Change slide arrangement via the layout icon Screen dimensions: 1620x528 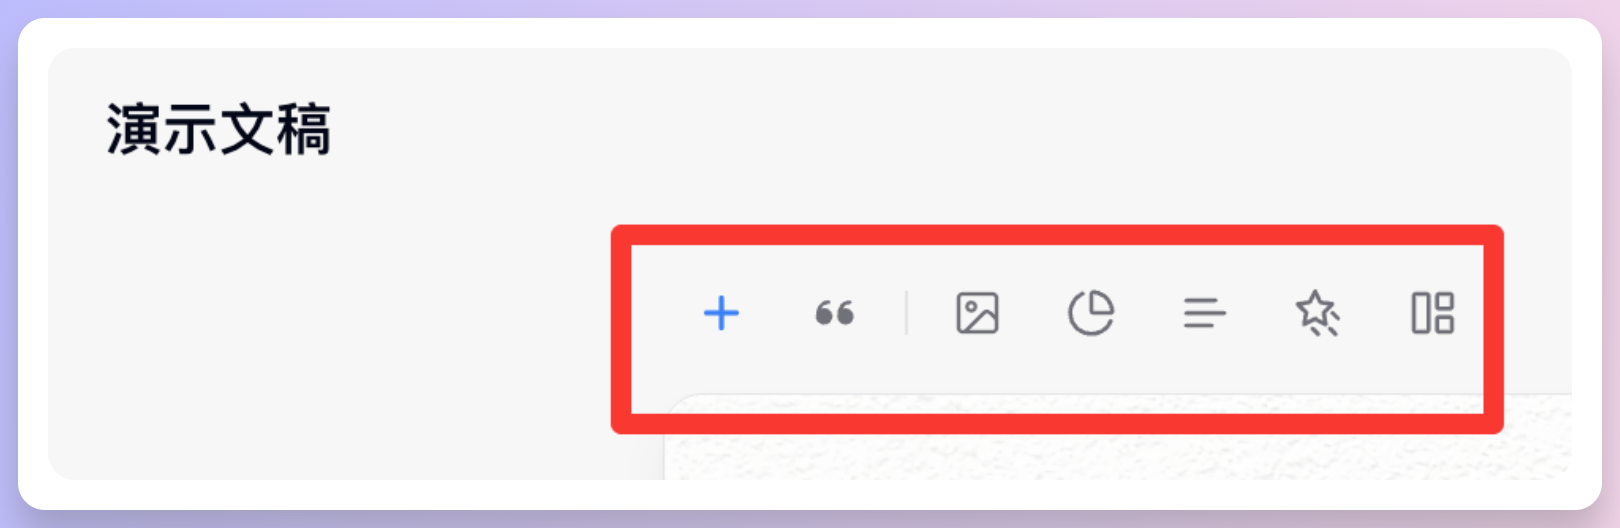click(1432, 313)
